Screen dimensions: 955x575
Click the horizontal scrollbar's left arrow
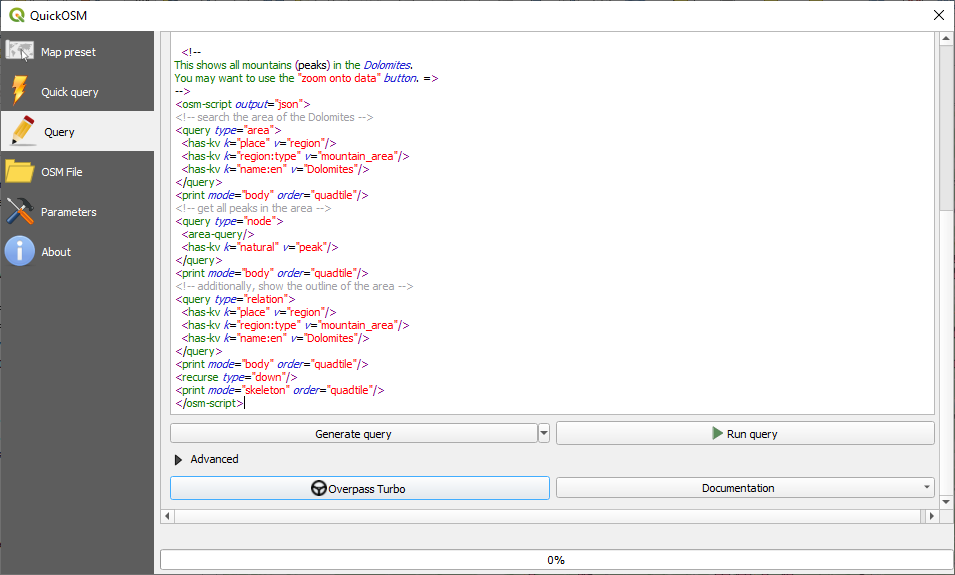click(x=167, y=516)
